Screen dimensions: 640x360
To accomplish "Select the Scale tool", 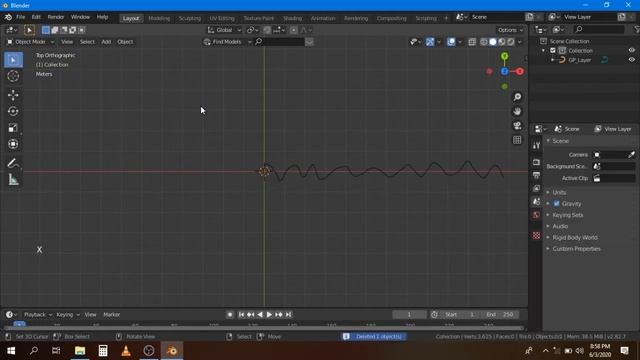I will pos(13,128).
